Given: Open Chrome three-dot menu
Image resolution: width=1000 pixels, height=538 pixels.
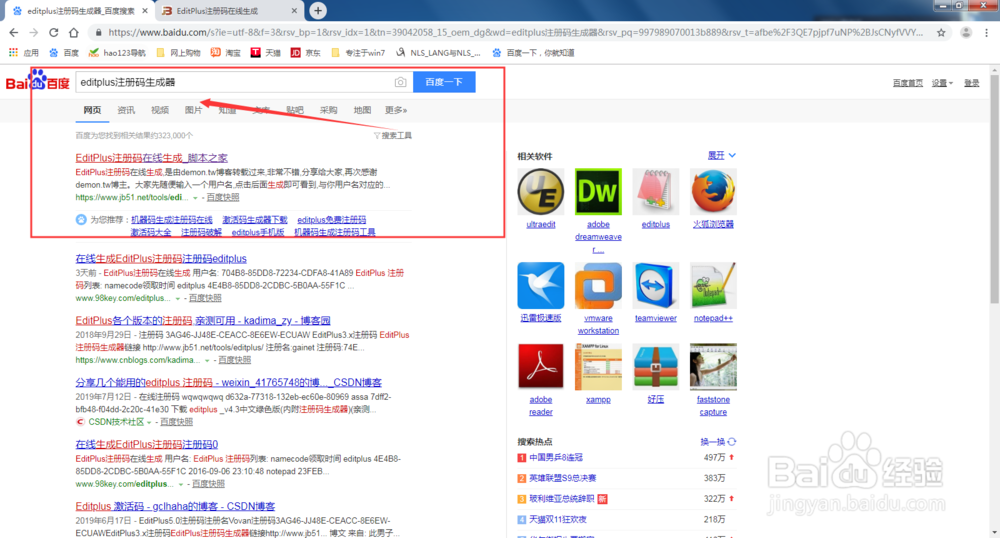Looking at the screenshot, I should pyautogui.click(x=987, y=33).
